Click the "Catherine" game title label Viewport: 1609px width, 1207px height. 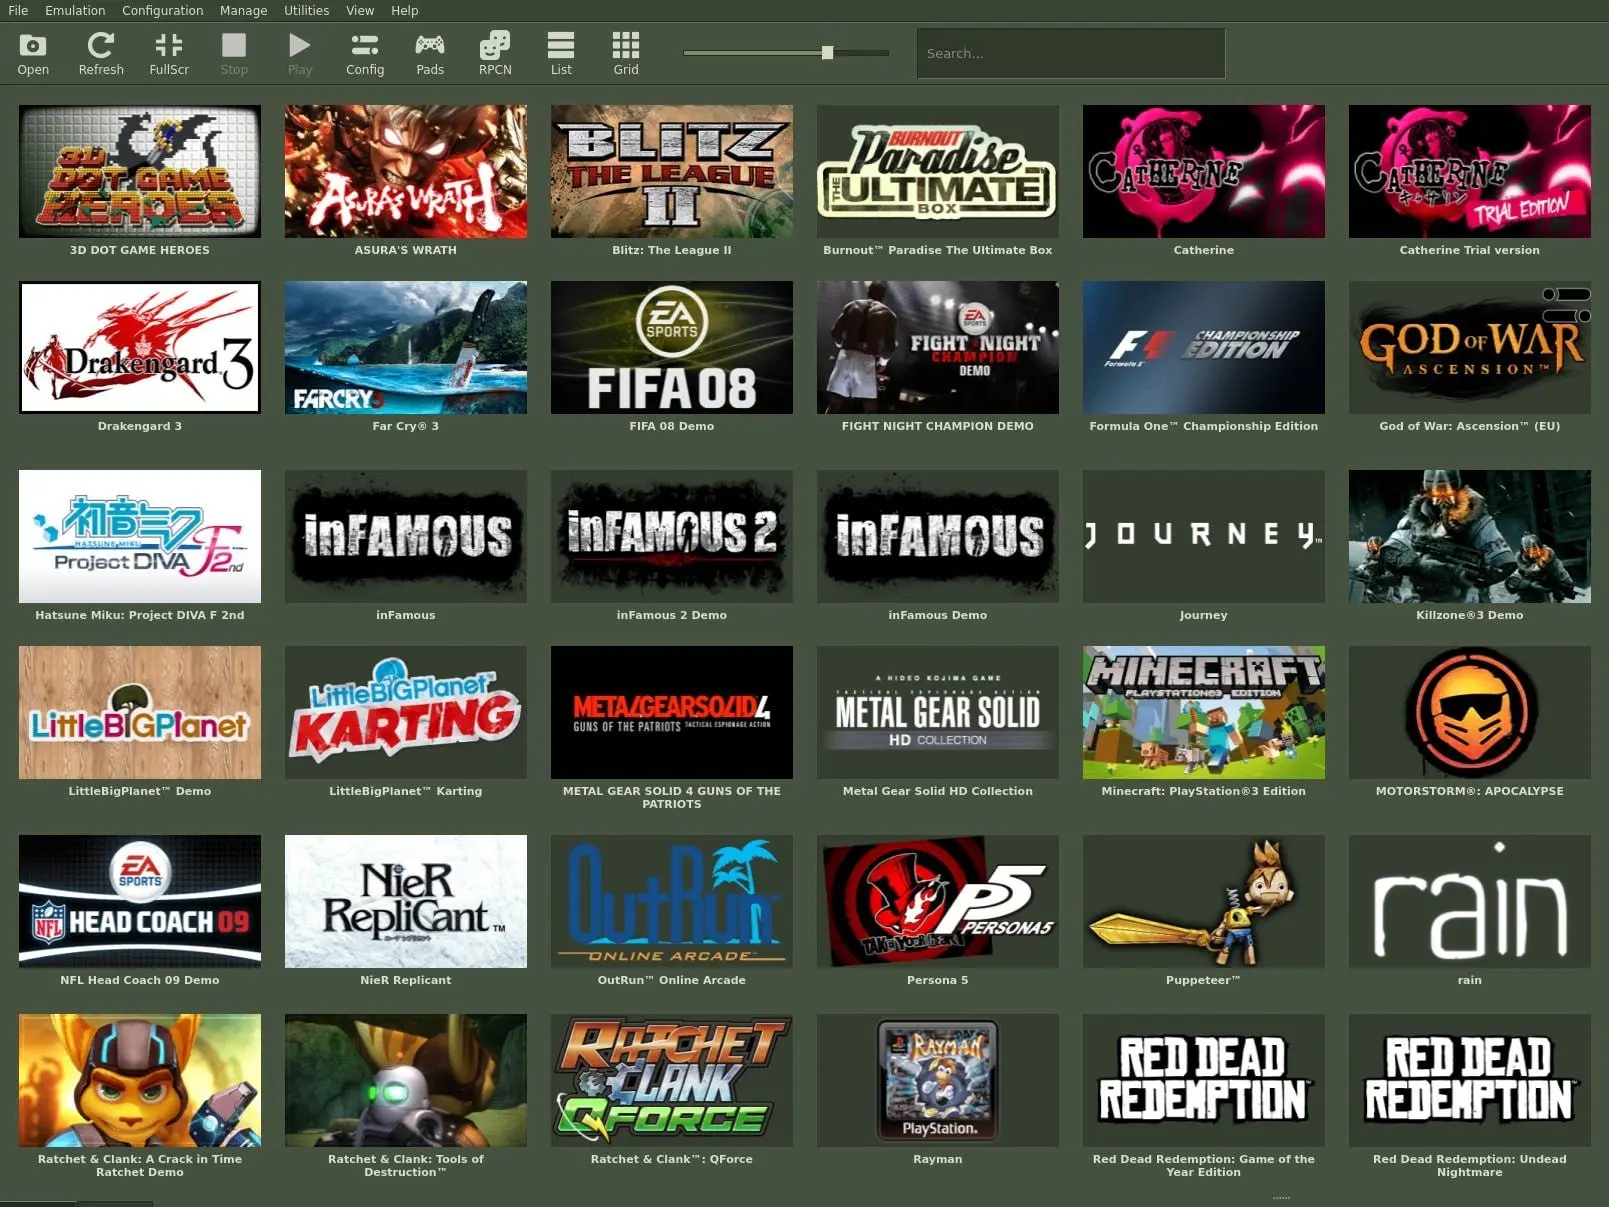[1204, 250]
